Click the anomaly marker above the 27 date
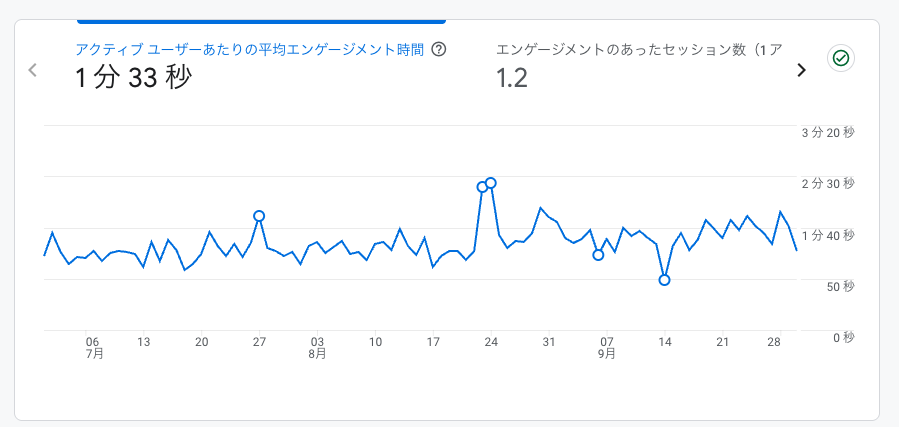Screen dimensions: 899x427 [x=259, y=216]
